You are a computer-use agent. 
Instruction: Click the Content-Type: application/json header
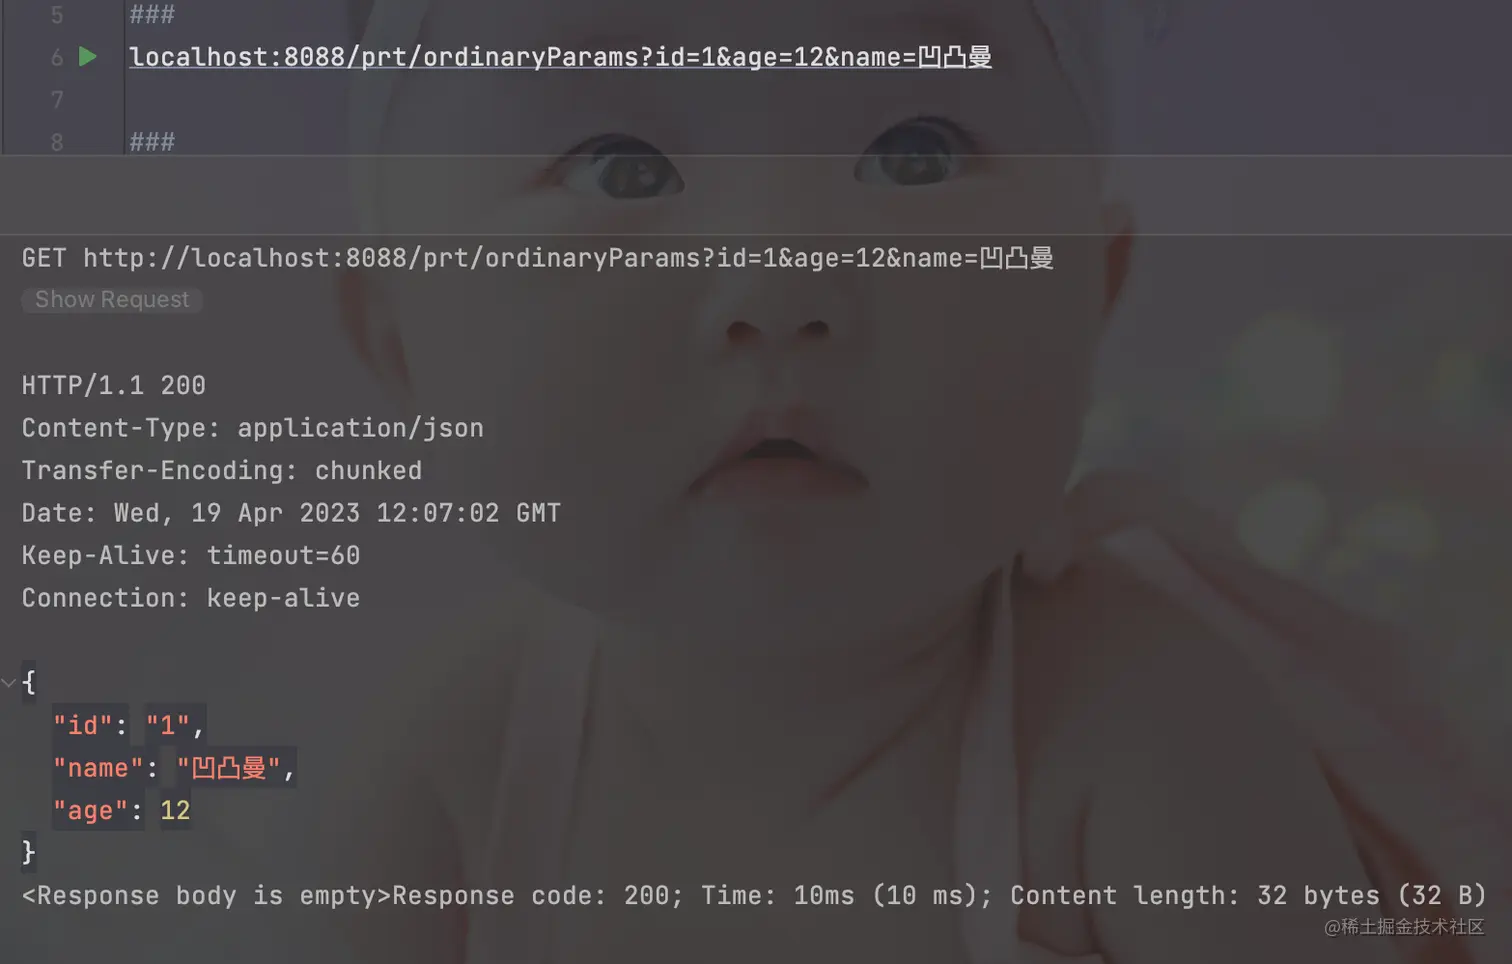click(x=253, y=428)
